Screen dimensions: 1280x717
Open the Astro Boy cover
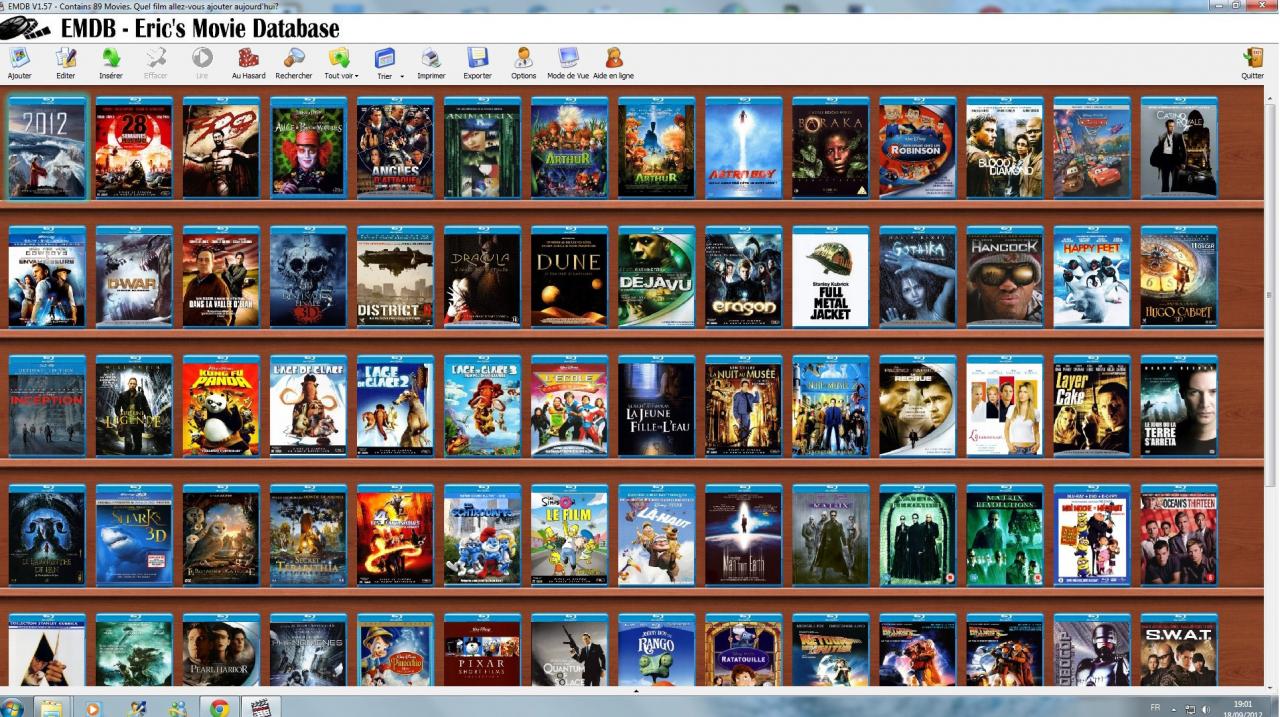(743, 148)
